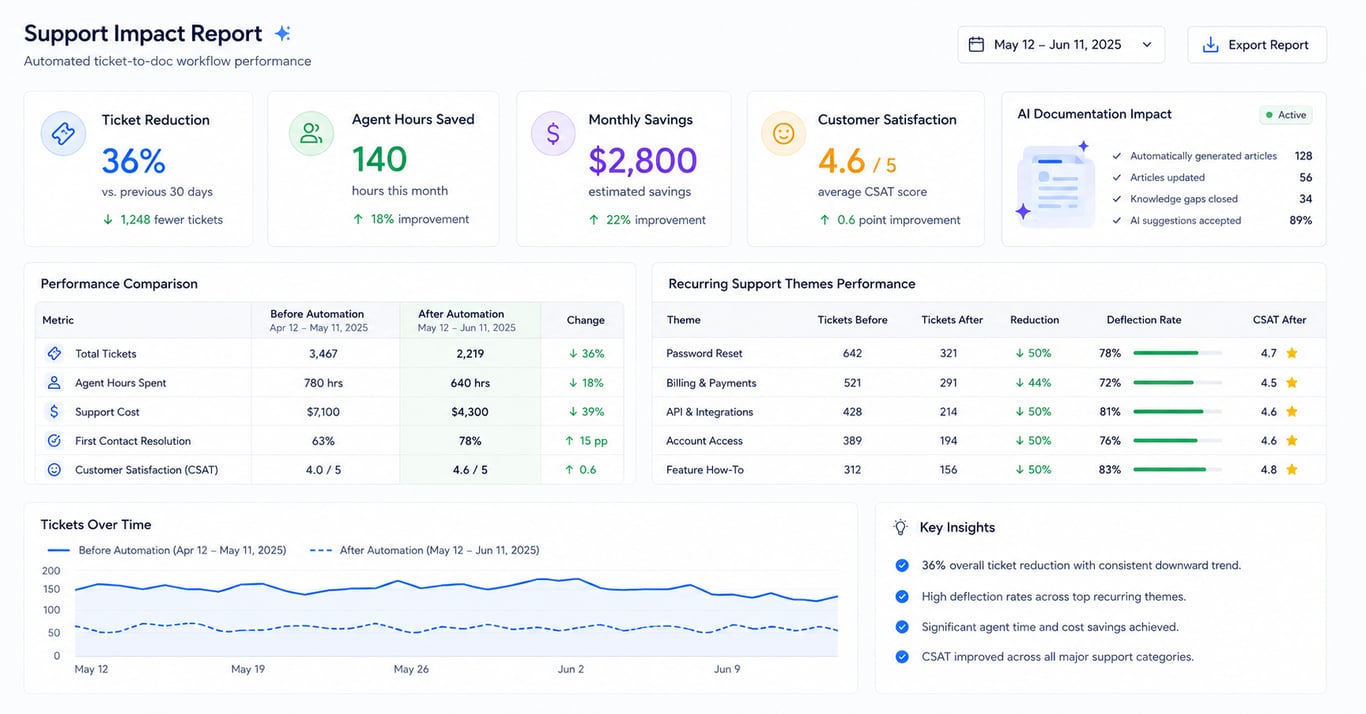The image size is (1366, 714).
Task: Click the Export Report button
Action: (x=1257, y=45)
